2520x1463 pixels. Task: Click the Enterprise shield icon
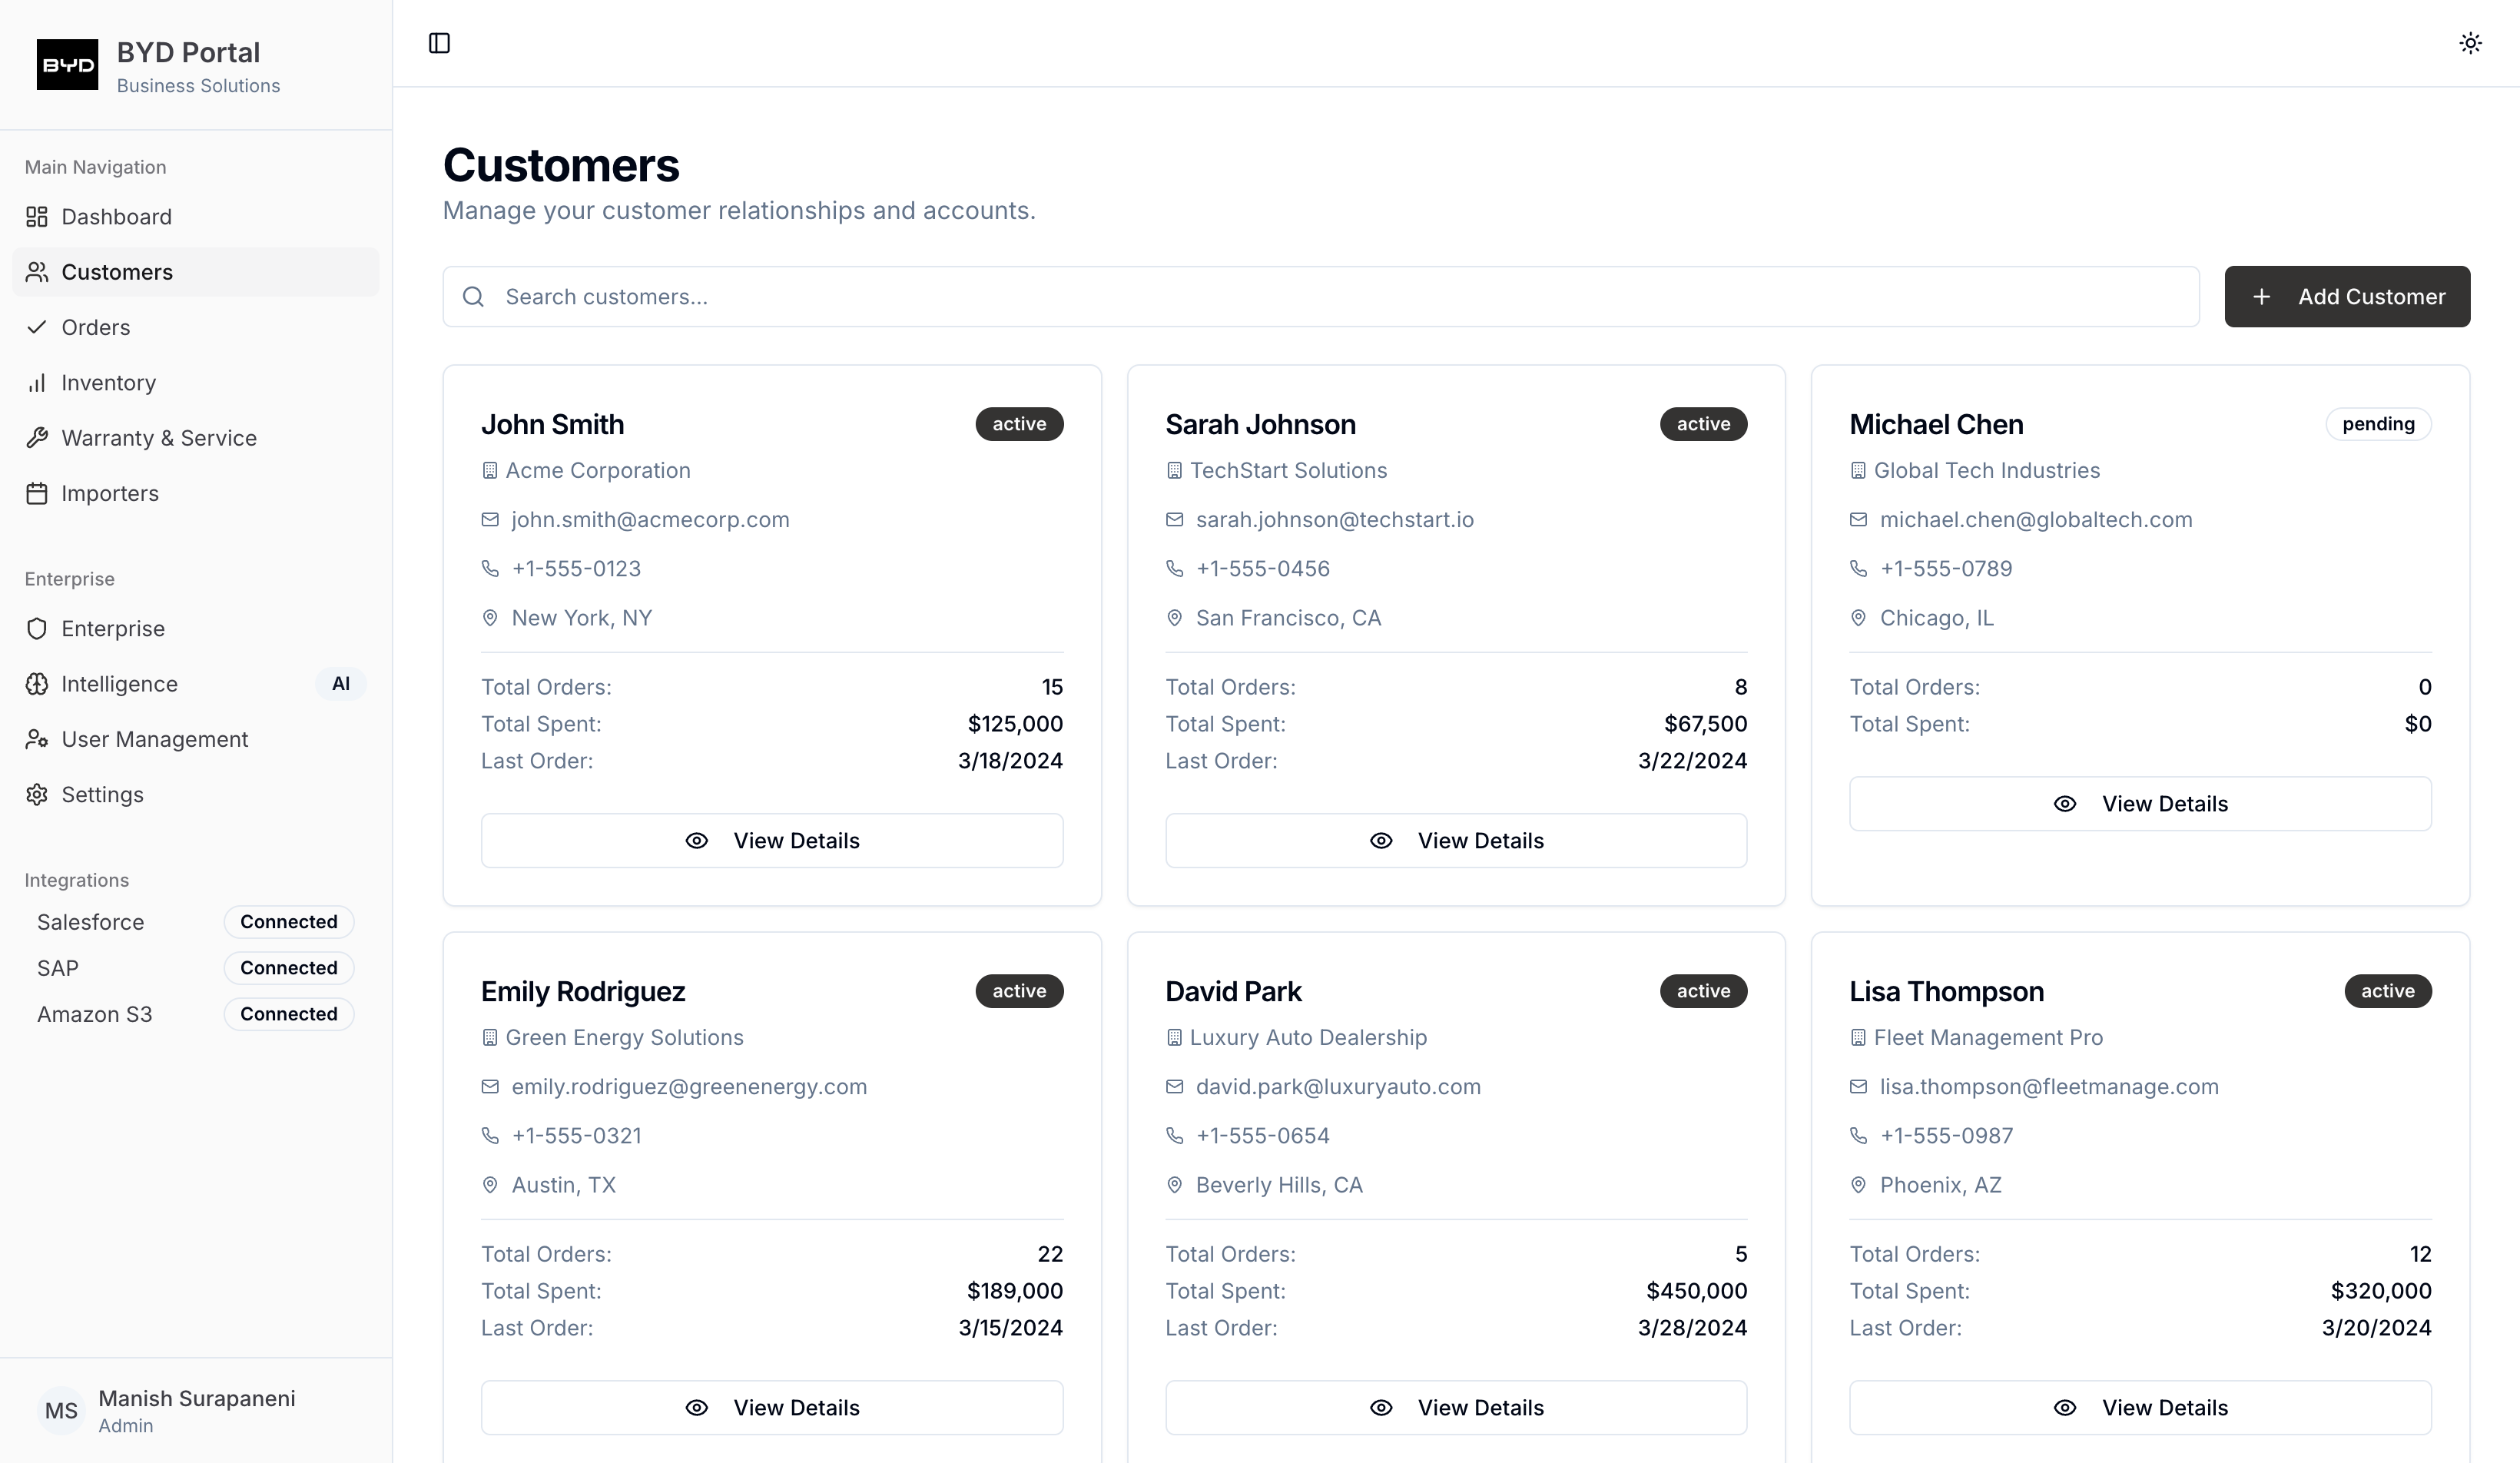37,628
